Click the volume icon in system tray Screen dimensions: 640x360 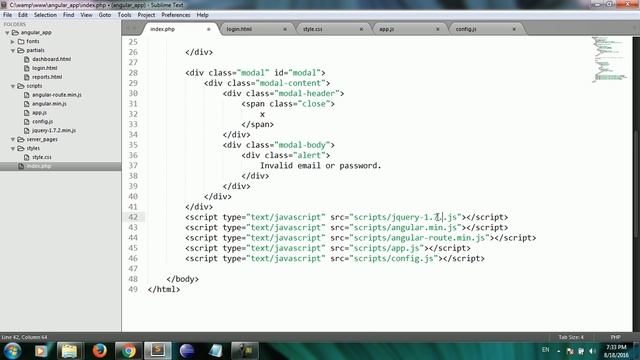point(592,351)
